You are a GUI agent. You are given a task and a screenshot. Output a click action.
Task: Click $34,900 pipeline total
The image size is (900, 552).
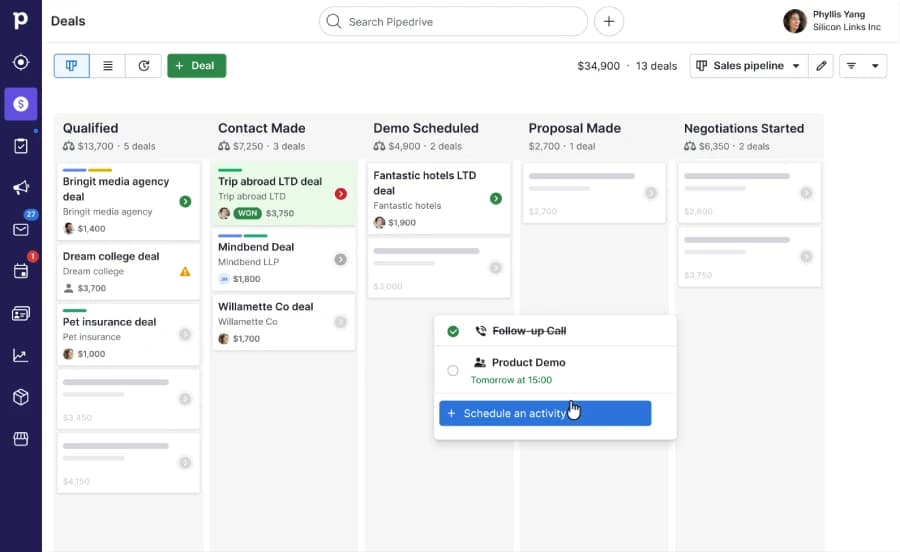tap(599, 66)
